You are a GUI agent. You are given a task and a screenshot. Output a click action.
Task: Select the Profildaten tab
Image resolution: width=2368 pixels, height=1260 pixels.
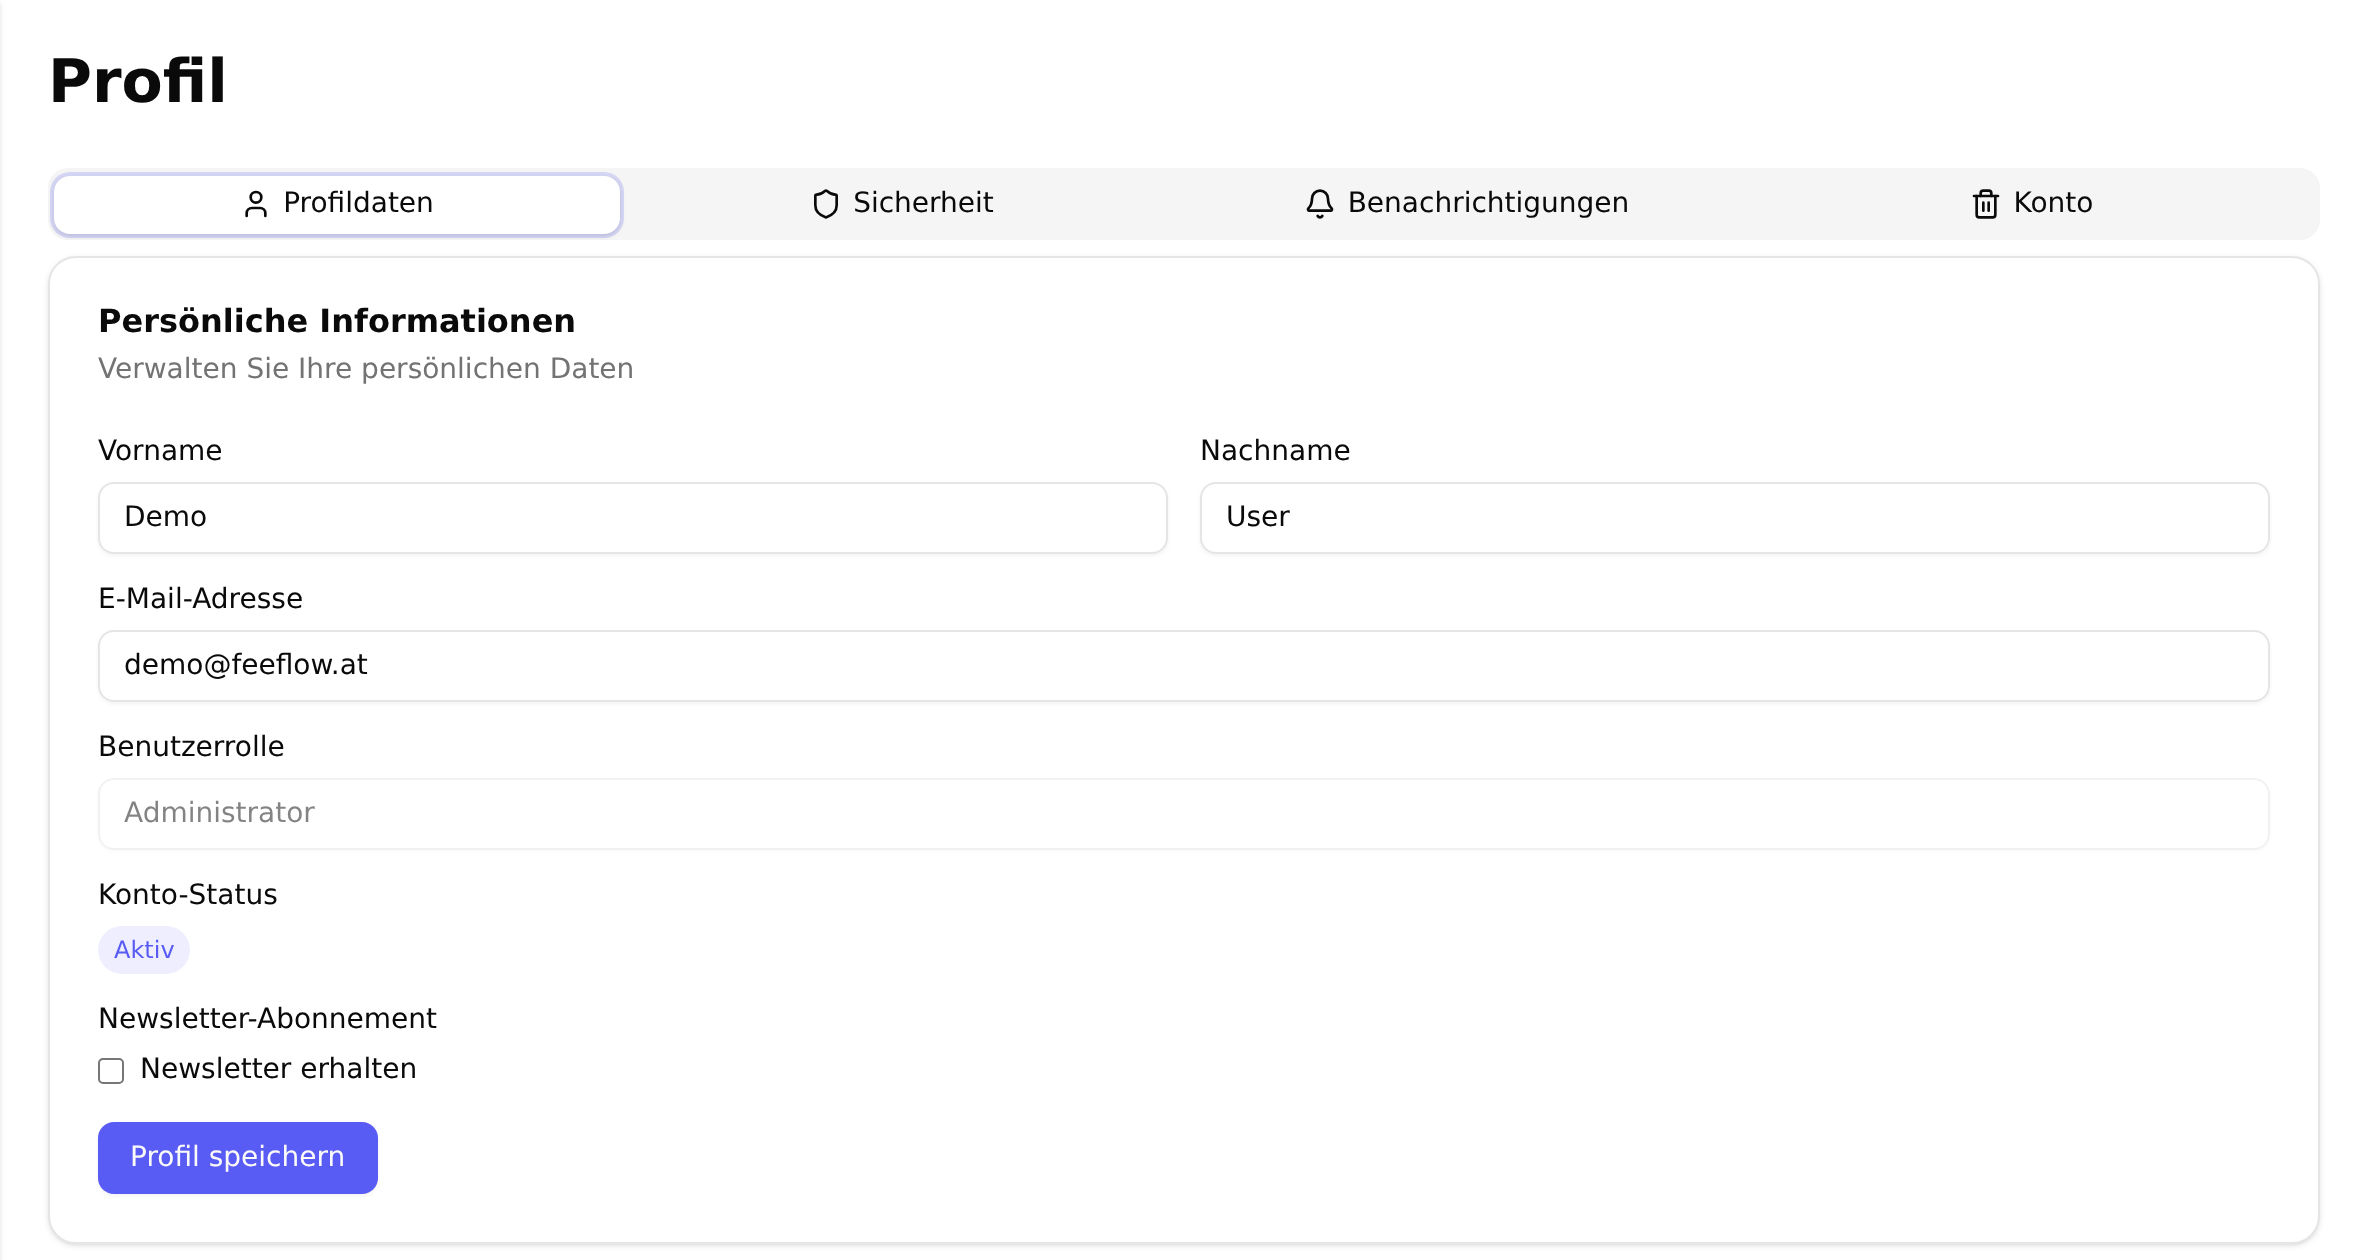coord(338,204)
